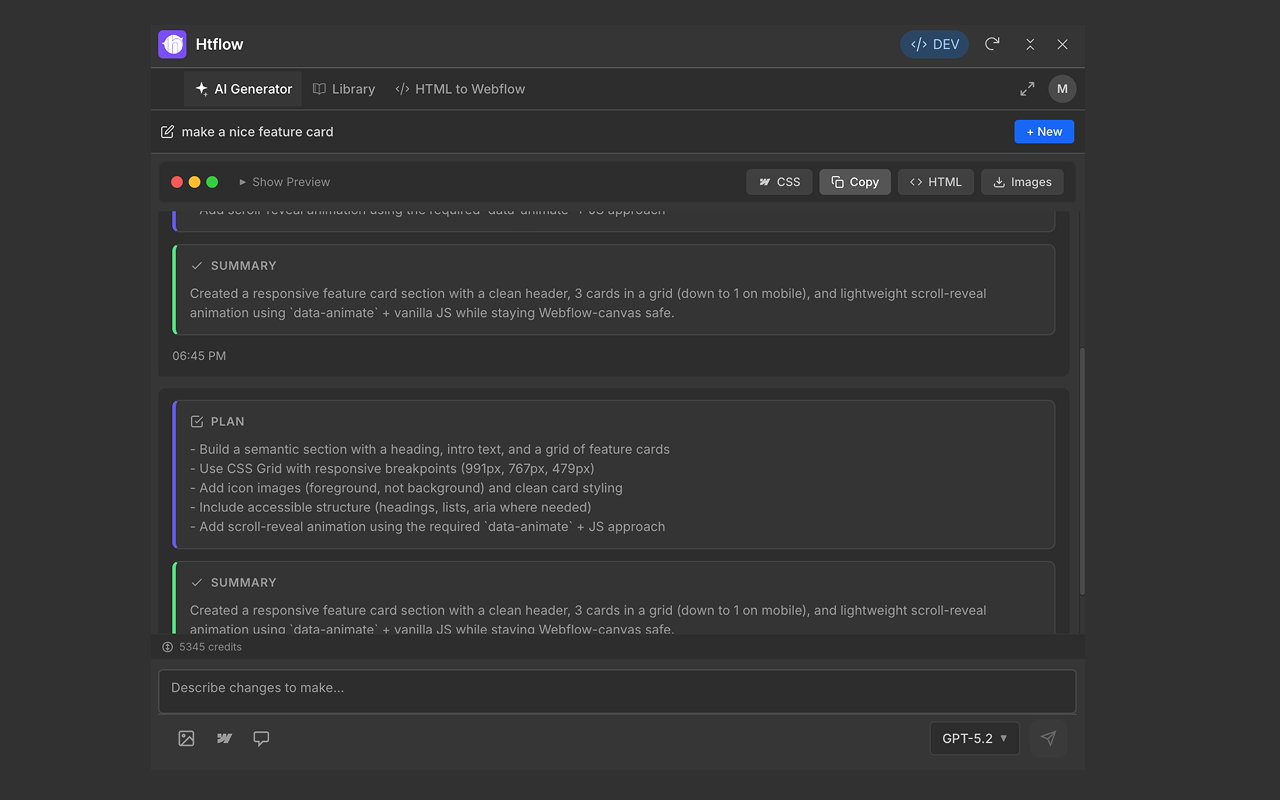Click the '5345 credits' status text
Viewport: 1280px width, 800px height.
pos(210,647)
